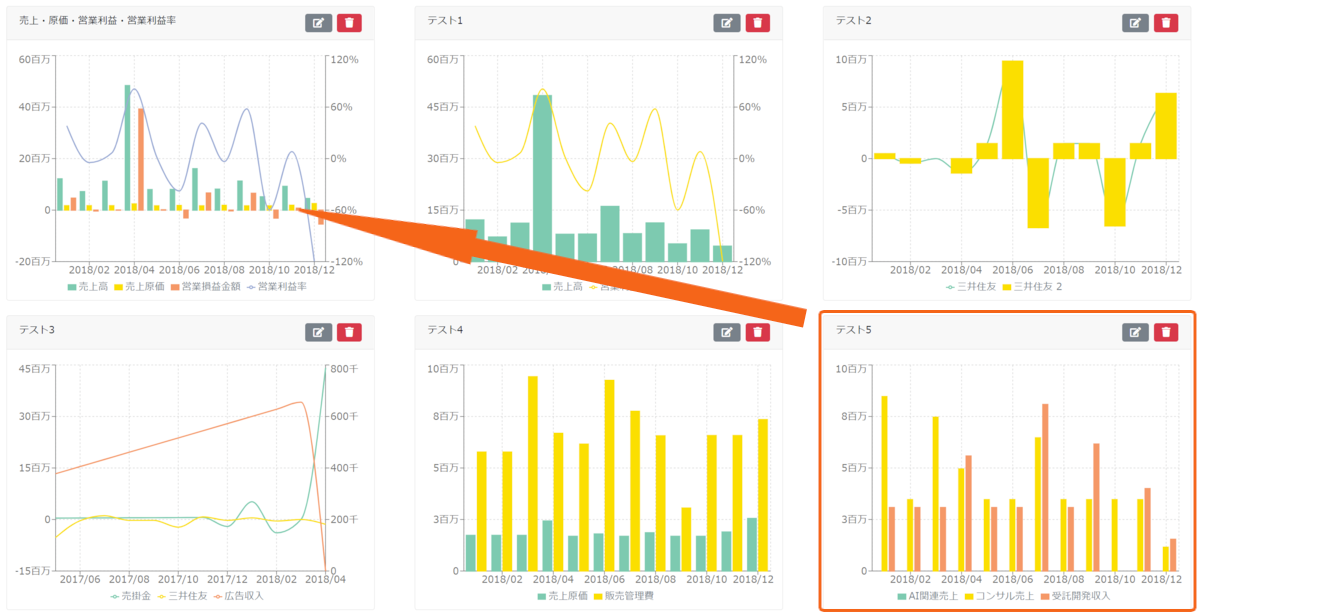Edit the テスト3 chart

pos(318,332)
